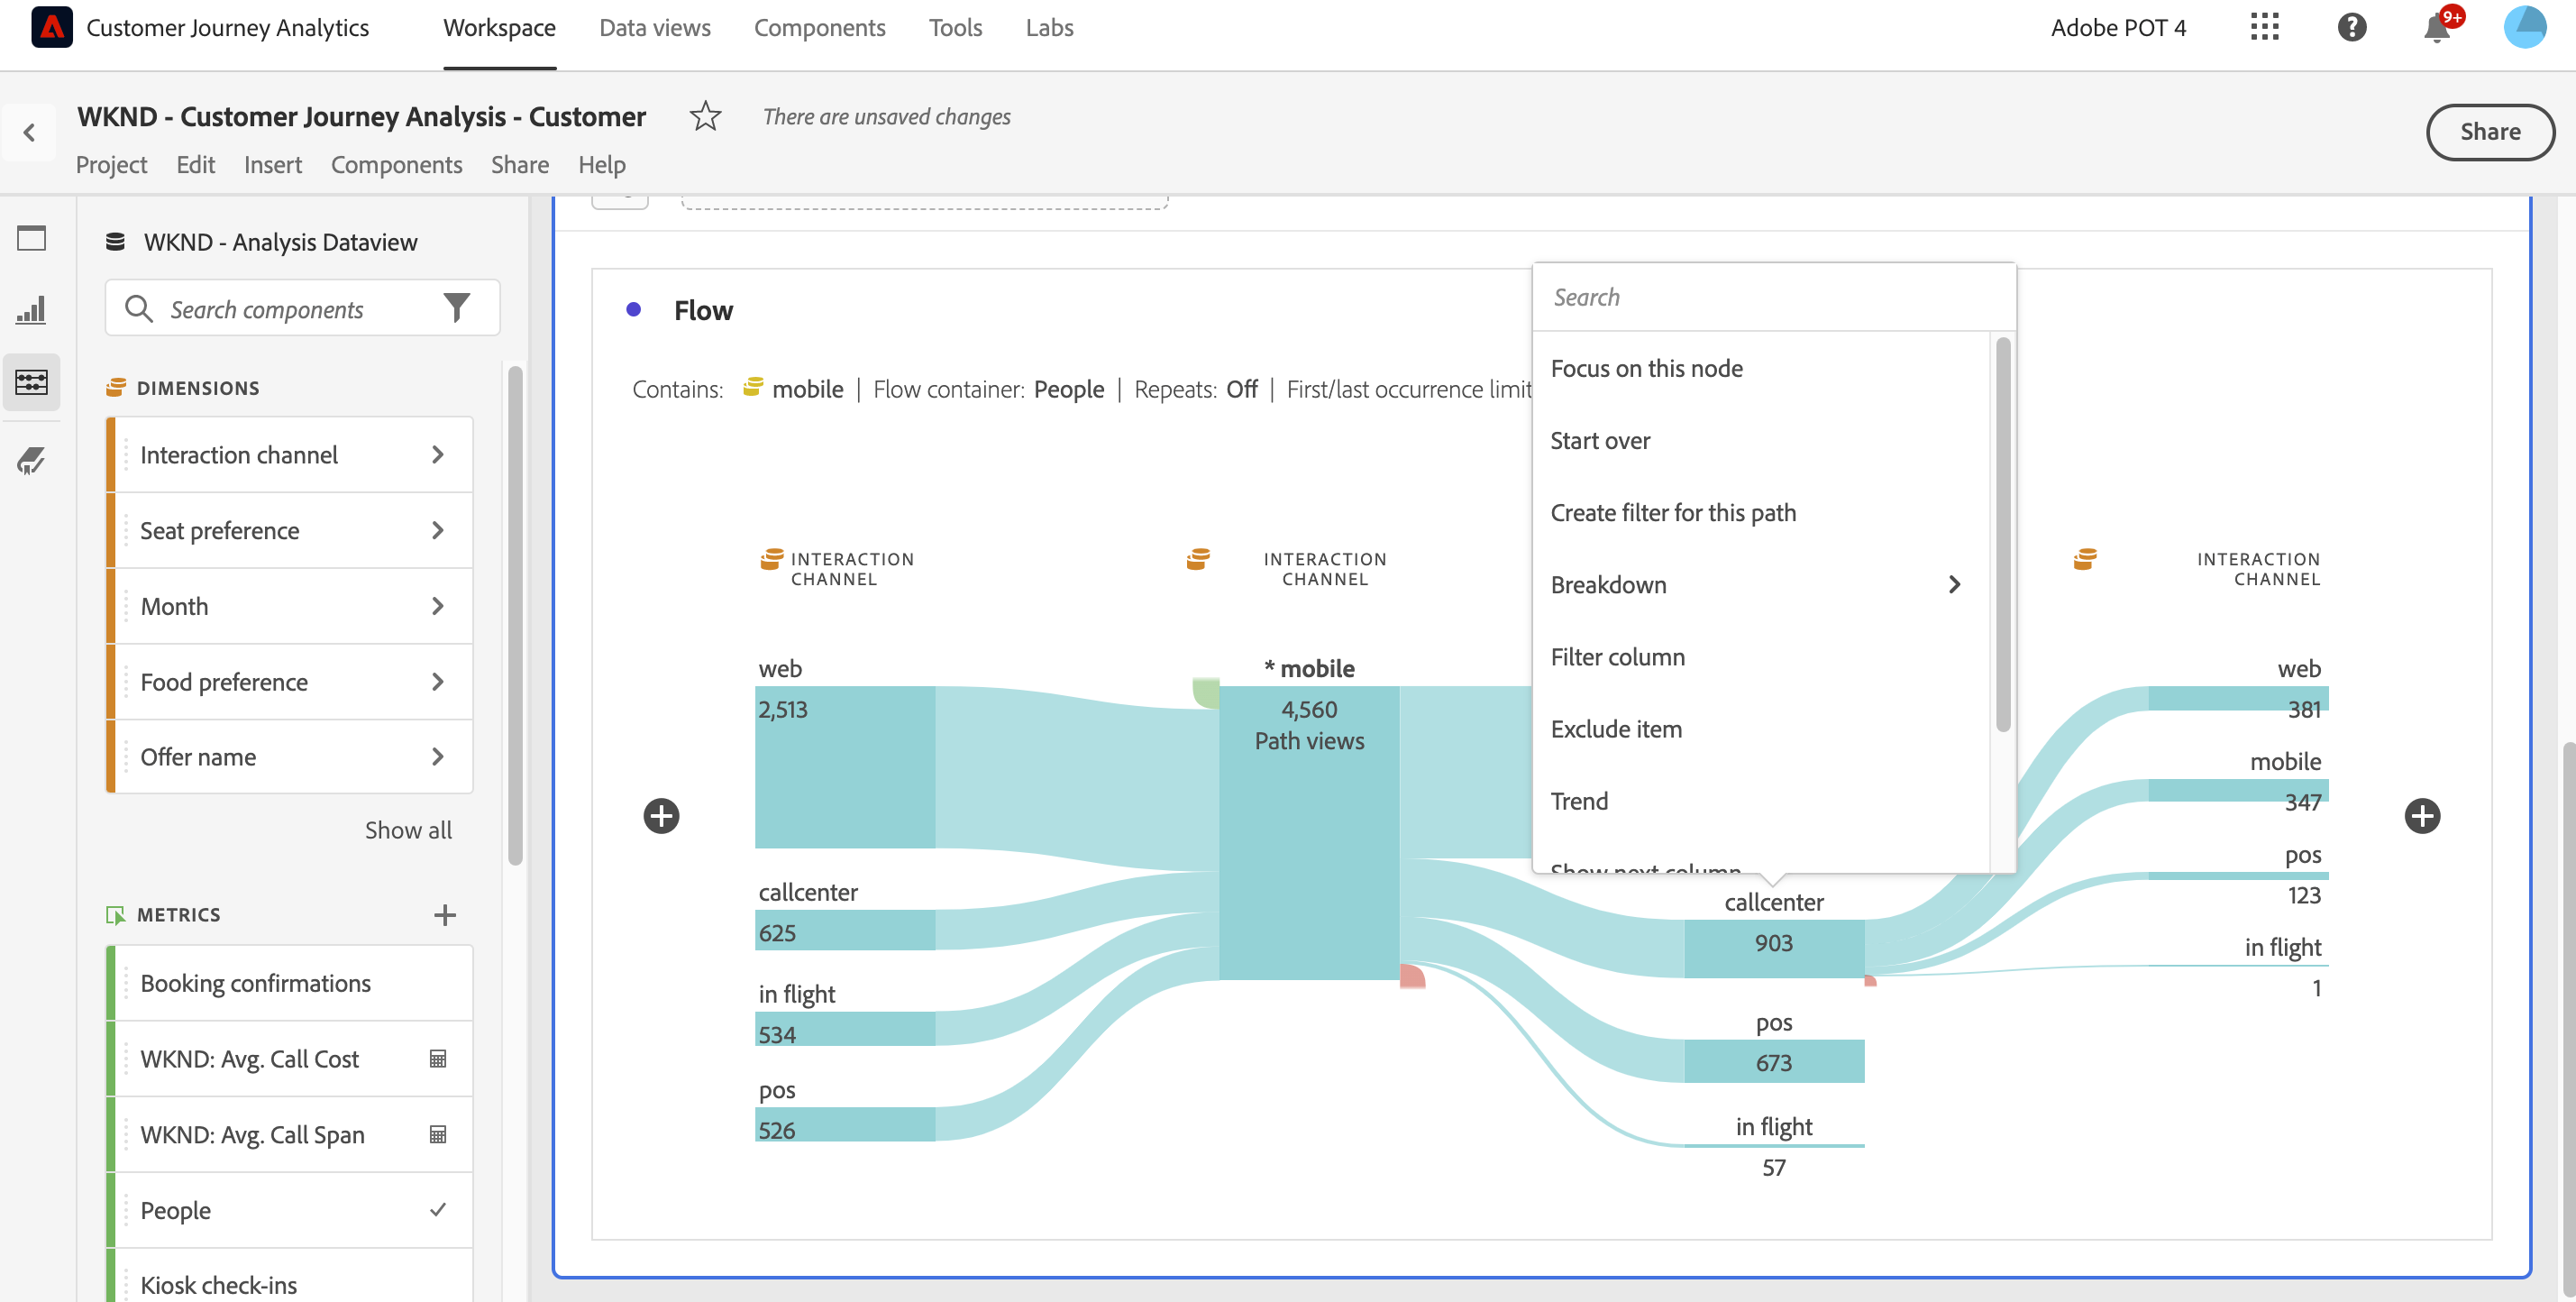
Task: Click Show all dimensions link
Action: click(408, 830)
